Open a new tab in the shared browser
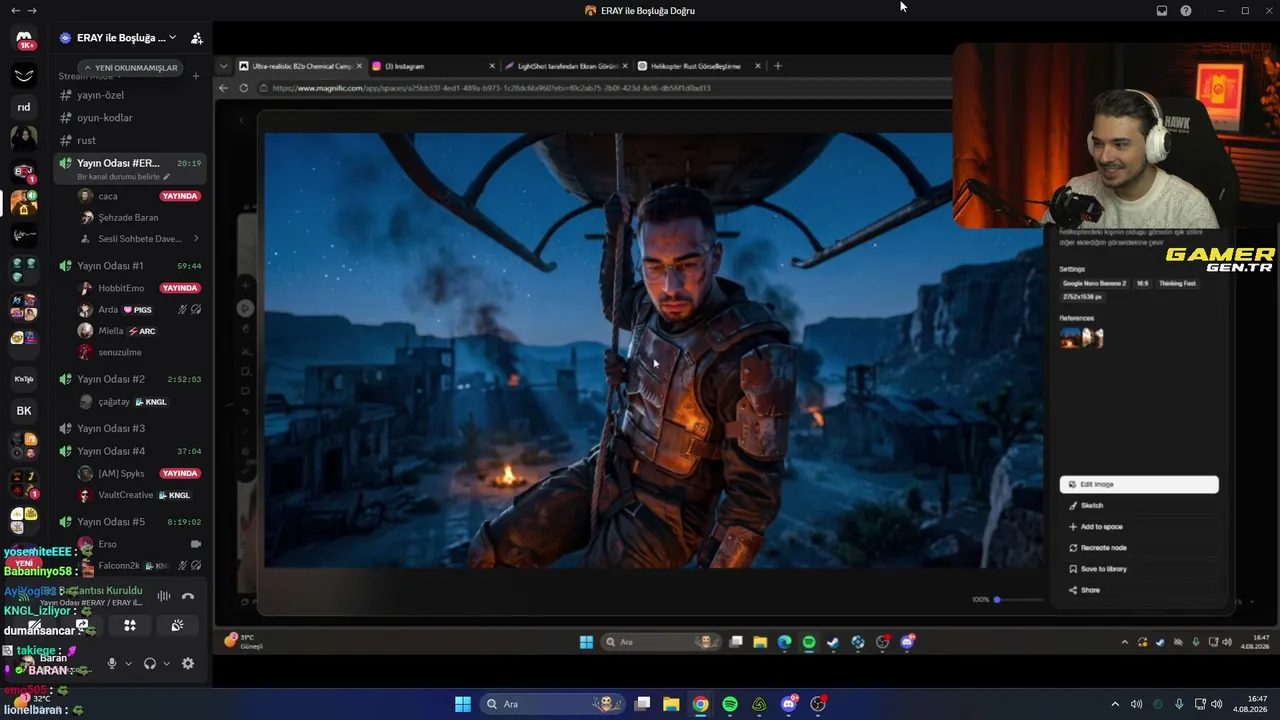This screenshot has width=1280, height=720. pyautogui.click(x=777, y=66)
